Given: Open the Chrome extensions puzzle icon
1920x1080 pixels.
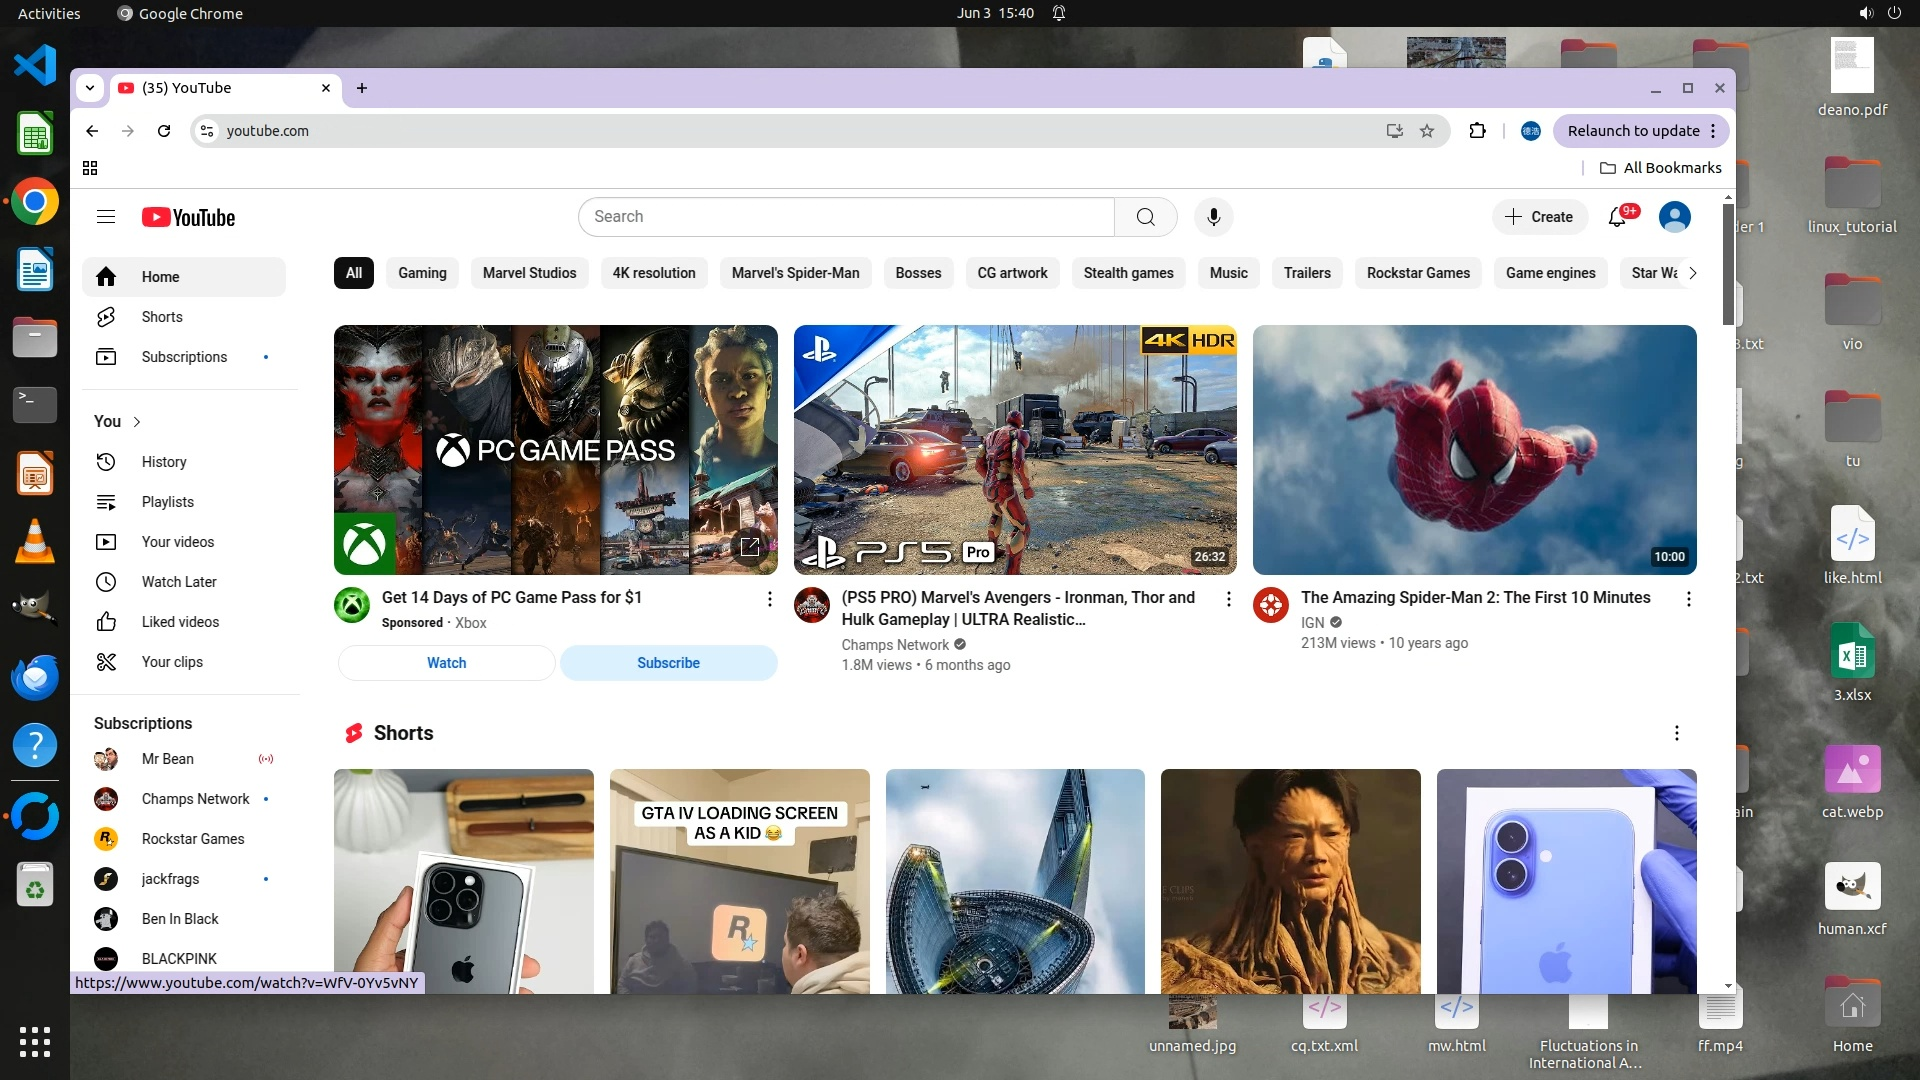Looking at the screenshot, I should (1477, 131).
